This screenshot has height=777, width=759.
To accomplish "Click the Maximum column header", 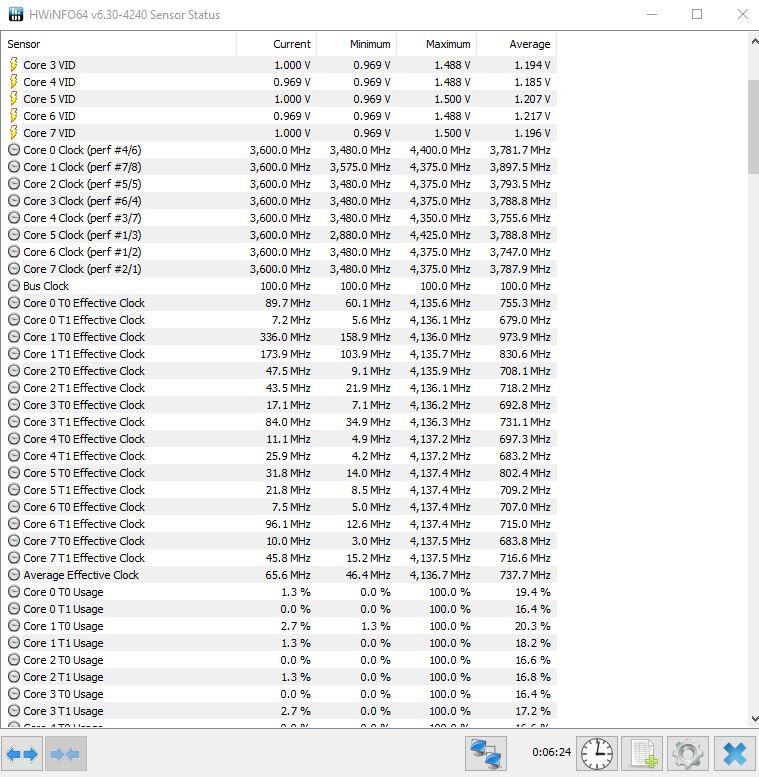I will pyautogui.click(x=436, y=44).
